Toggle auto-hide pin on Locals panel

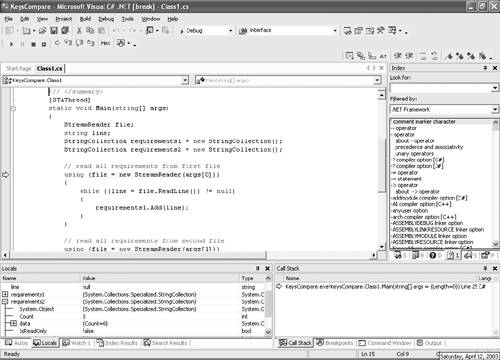pyautogui.click(x=258, y=268)
